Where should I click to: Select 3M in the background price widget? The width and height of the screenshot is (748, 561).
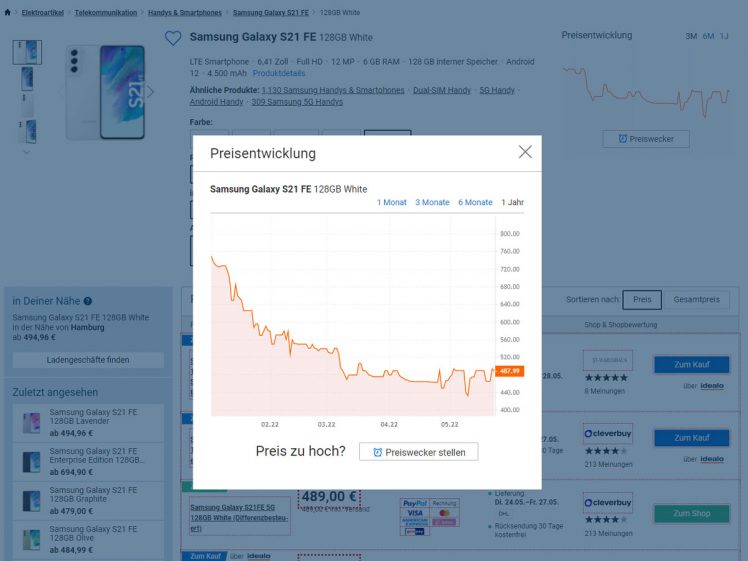point(691,36)
